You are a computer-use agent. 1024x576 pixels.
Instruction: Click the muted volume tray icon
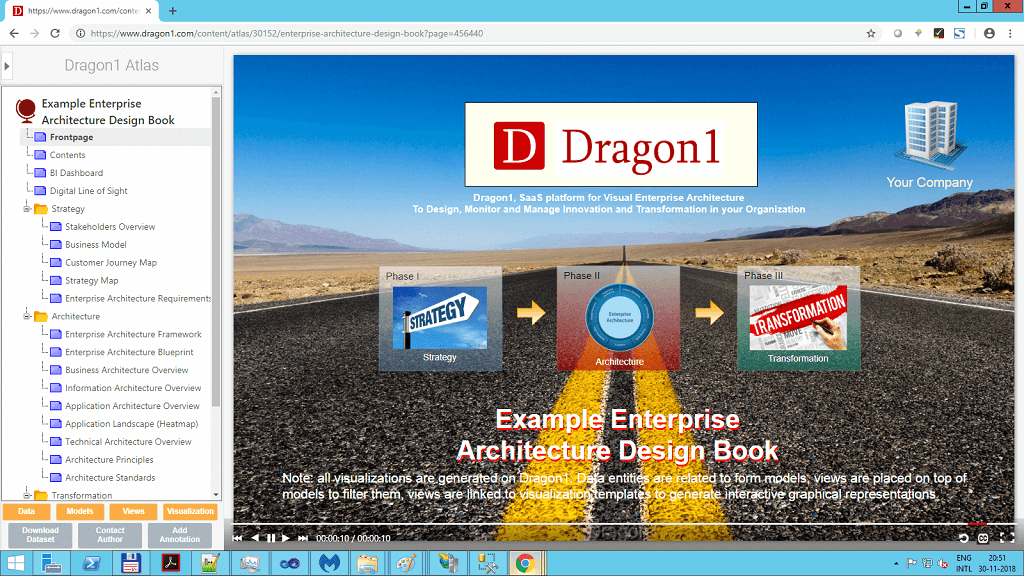point(942,563)
